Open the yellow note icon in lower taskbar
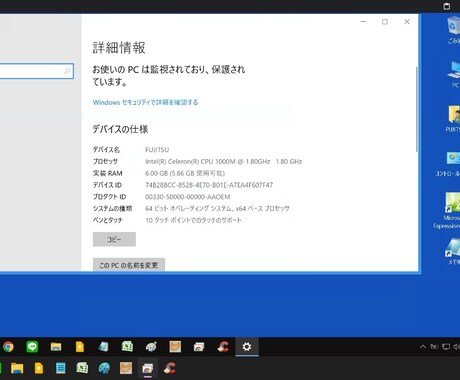The height and width of the screenshot is (380, 460). [x=39, y=368]
